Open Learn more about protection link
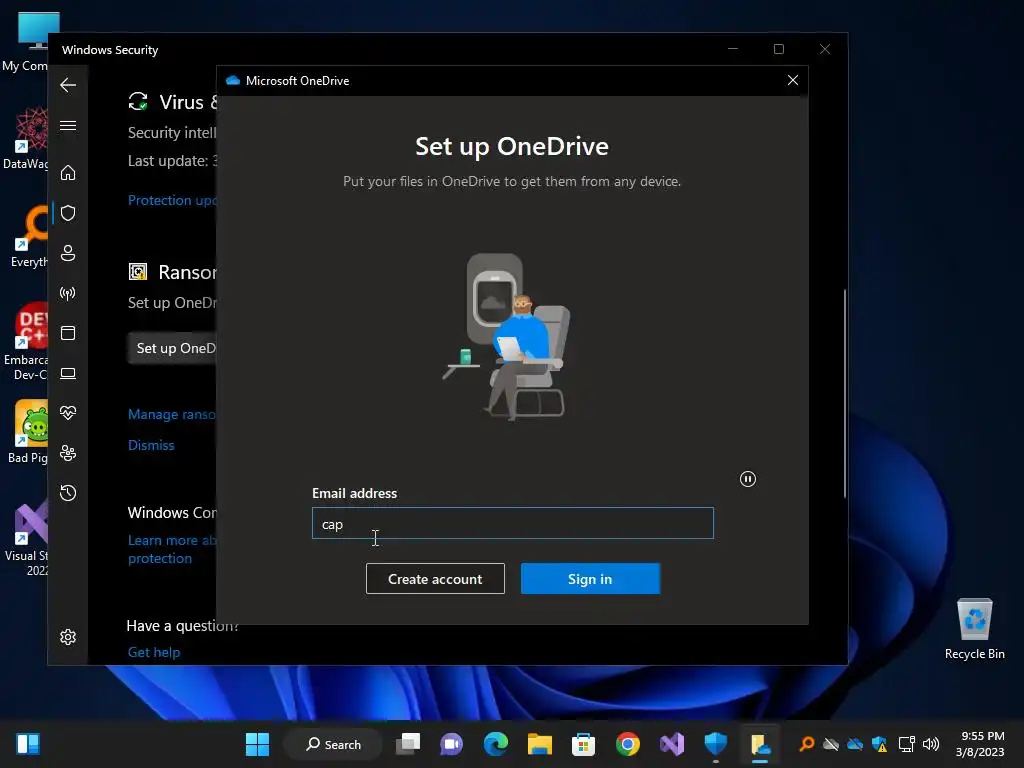Image resolution: width=1024 pixels, height=768 pixels. coord(172,549)
